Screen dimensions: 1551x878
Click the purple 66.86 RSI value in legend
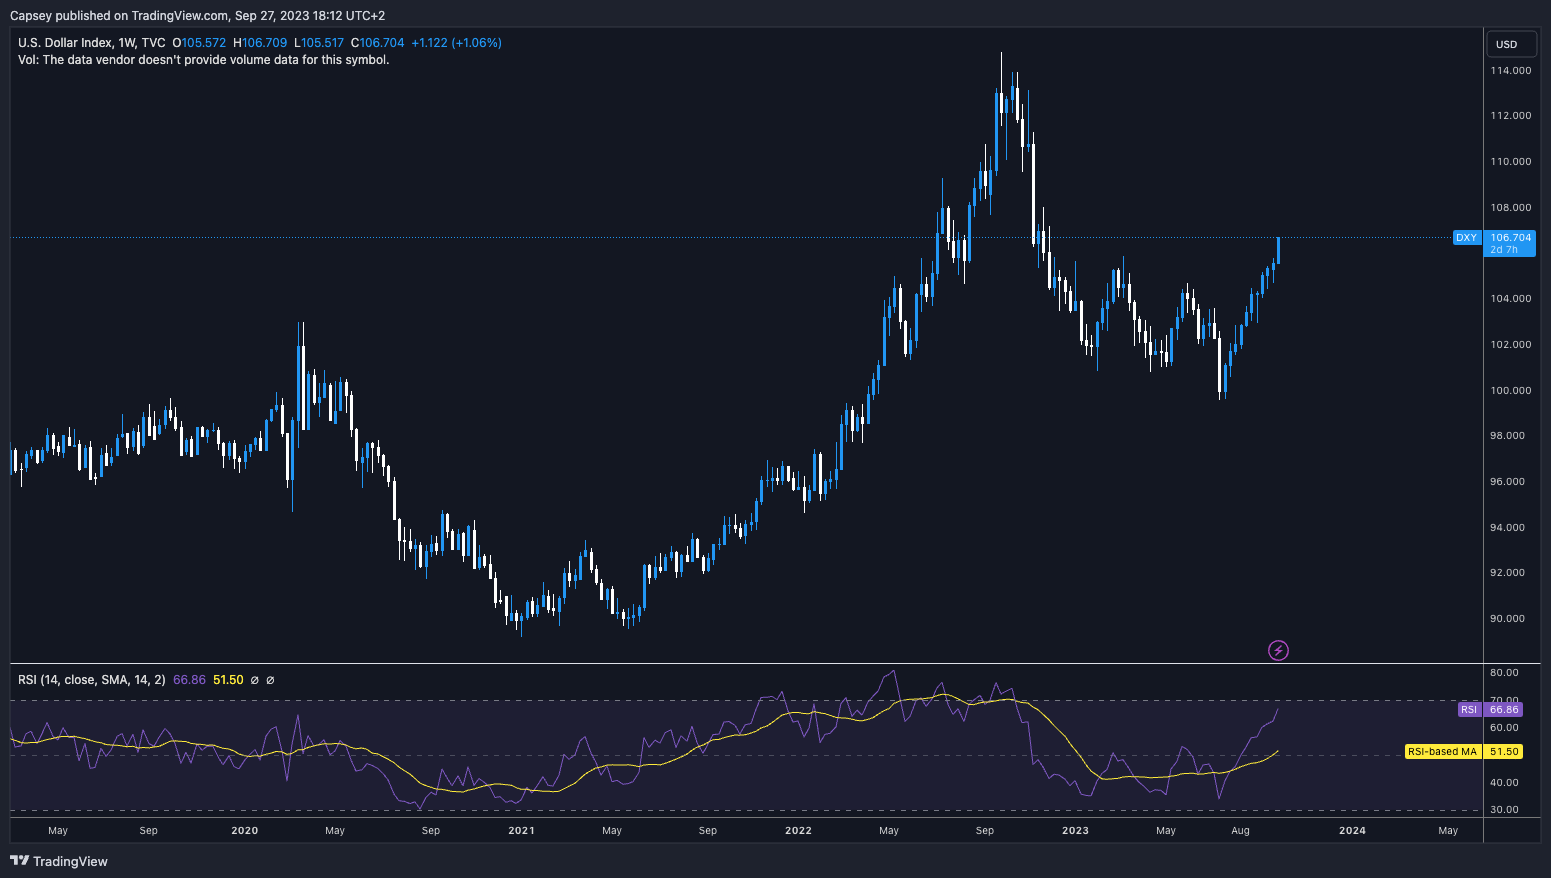click(x=189, y=680)
